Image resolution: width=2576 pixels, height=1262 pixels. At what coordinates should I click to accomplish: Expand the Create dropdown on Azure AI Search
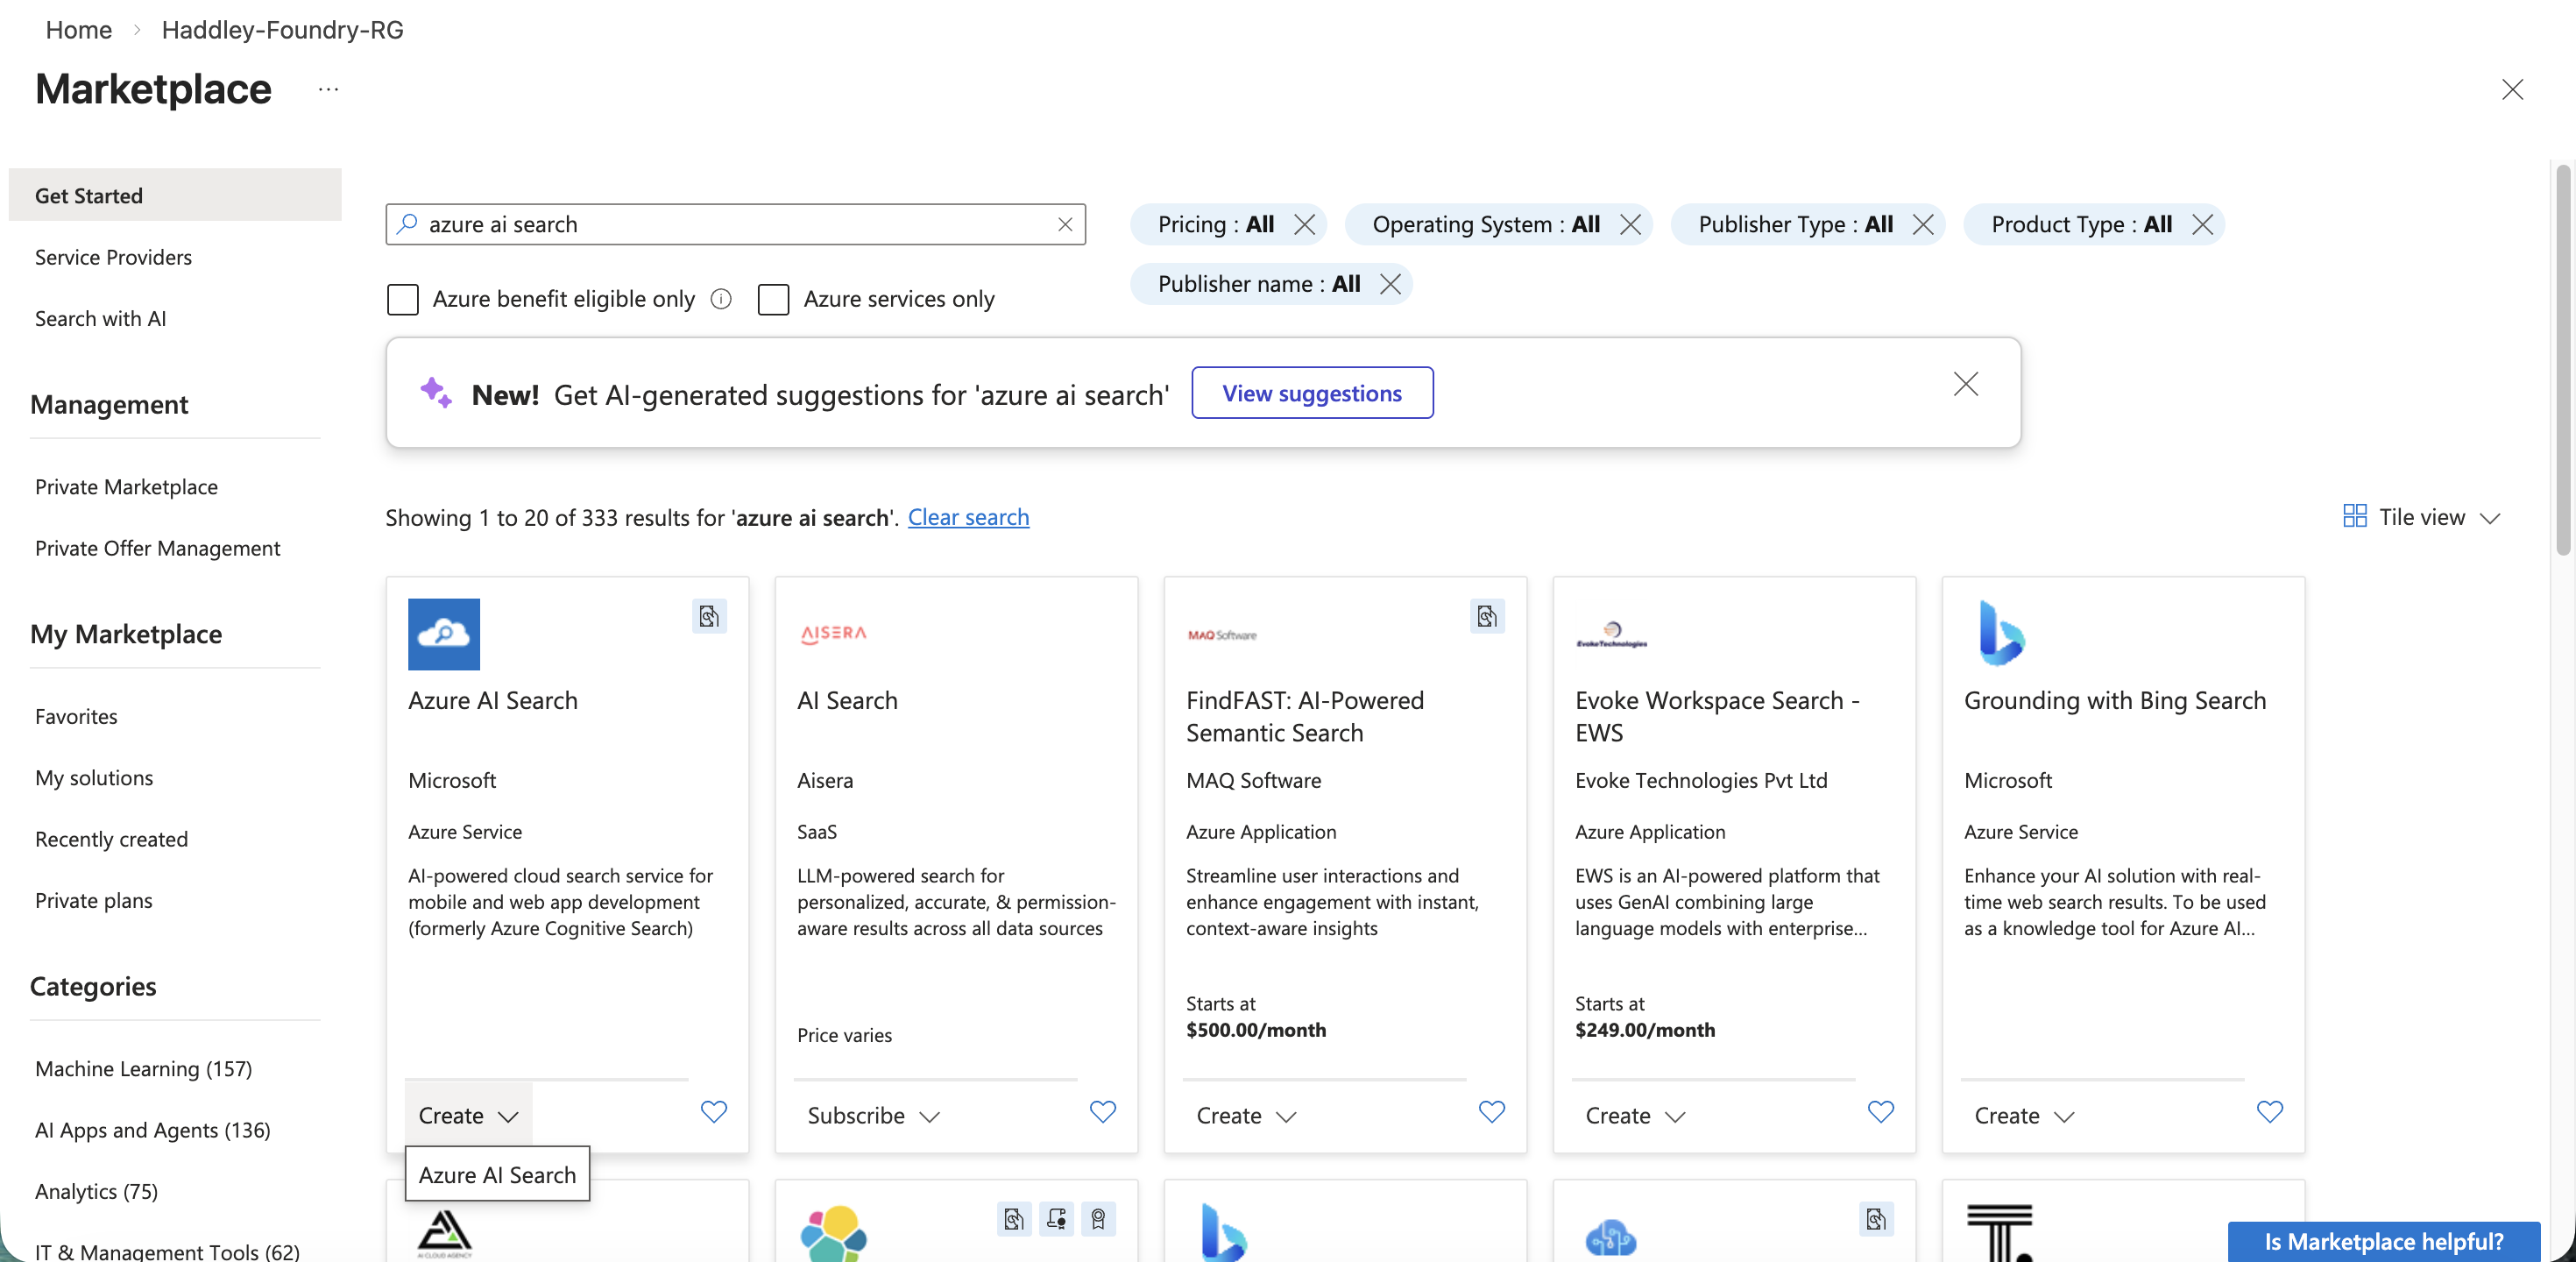pos(466,1115)
